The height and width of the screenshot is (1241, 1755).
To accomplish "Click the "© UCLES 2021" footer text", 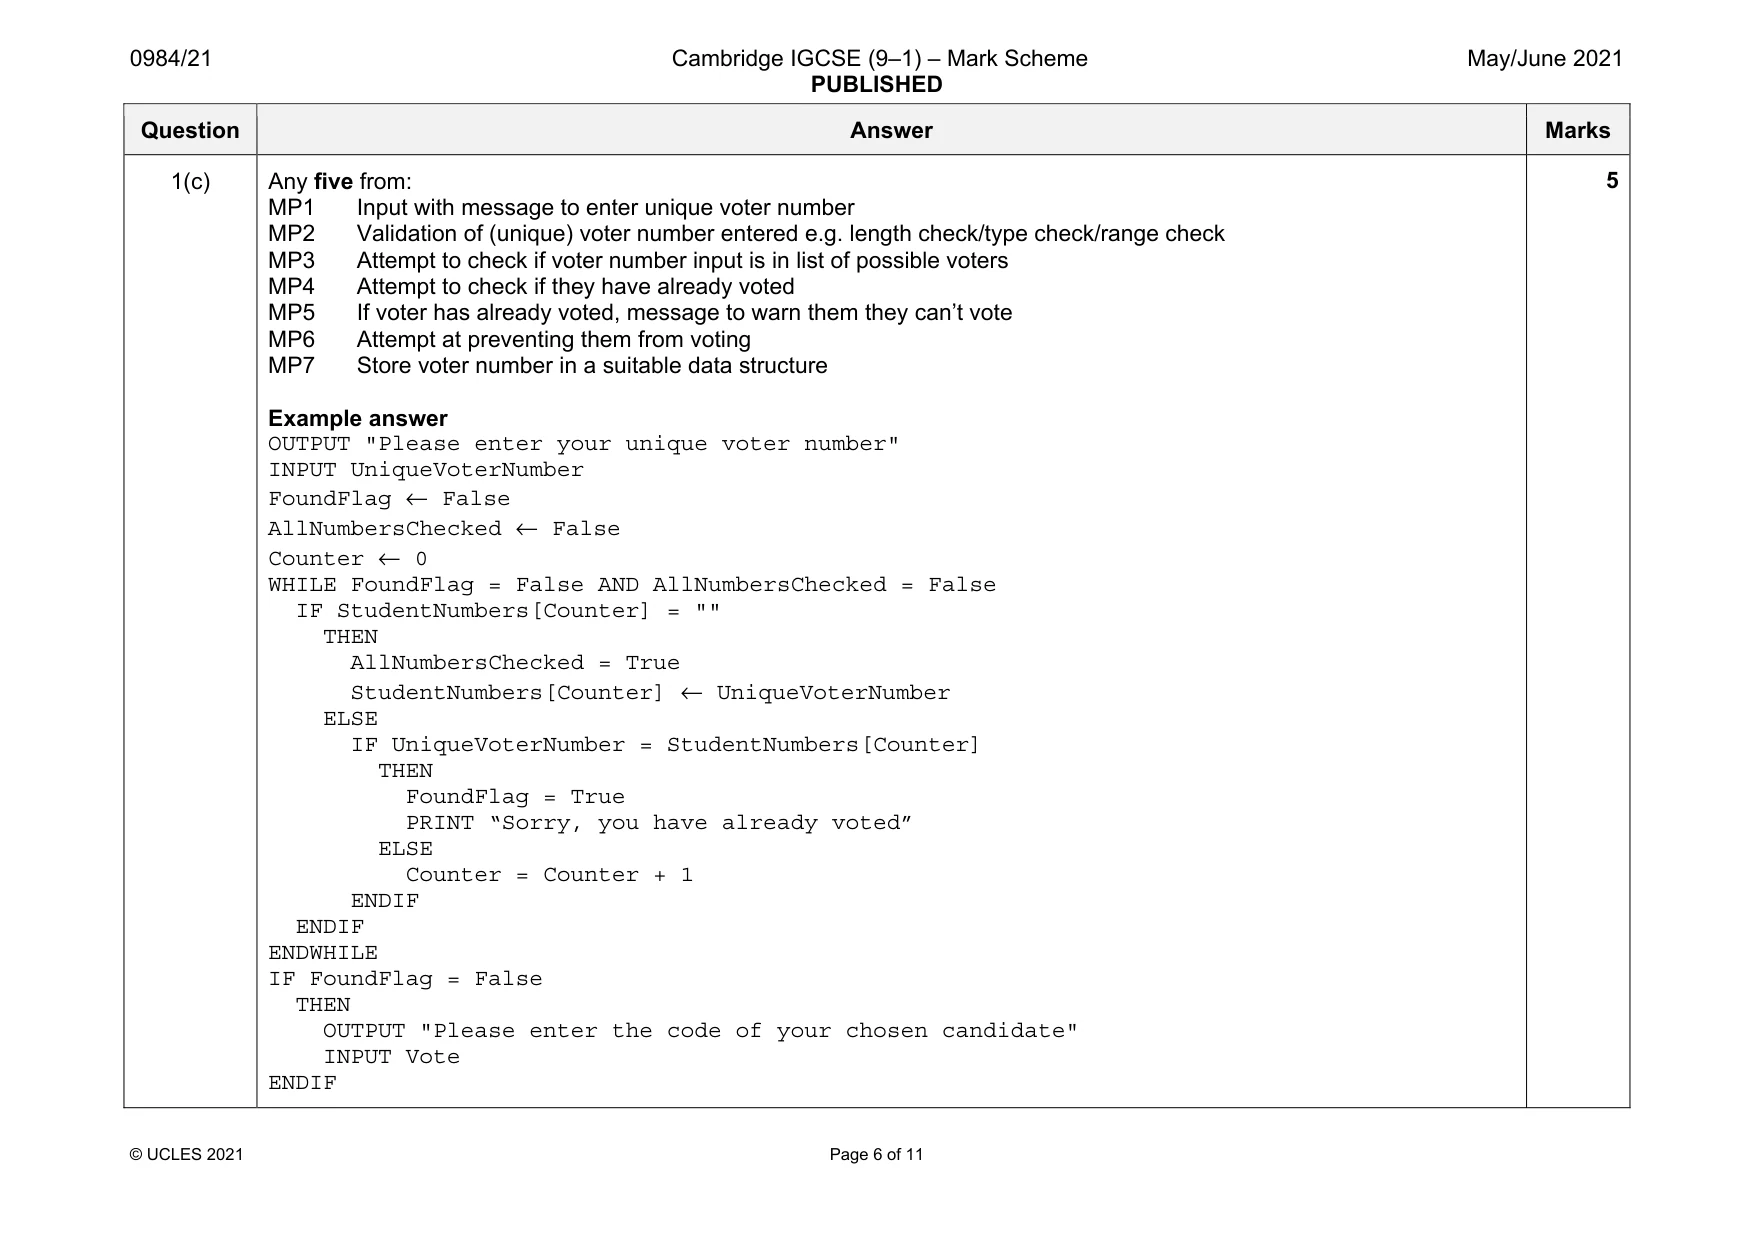I will [x=187, y=1154].
